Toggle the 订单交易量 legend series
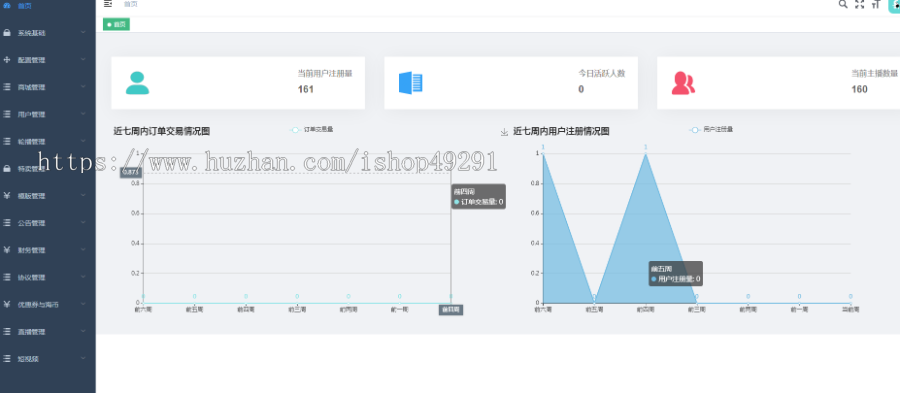The height and width of the screenshot is (393, 900). point(312,130)
